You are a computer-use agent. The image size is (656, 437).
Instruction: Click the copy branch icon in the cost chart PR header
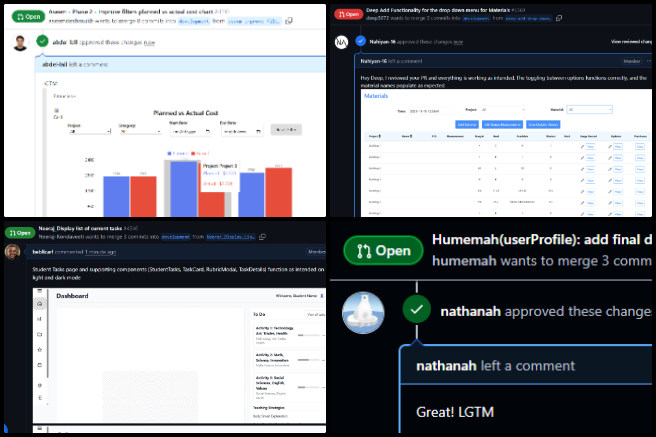[x=289, y=21]
